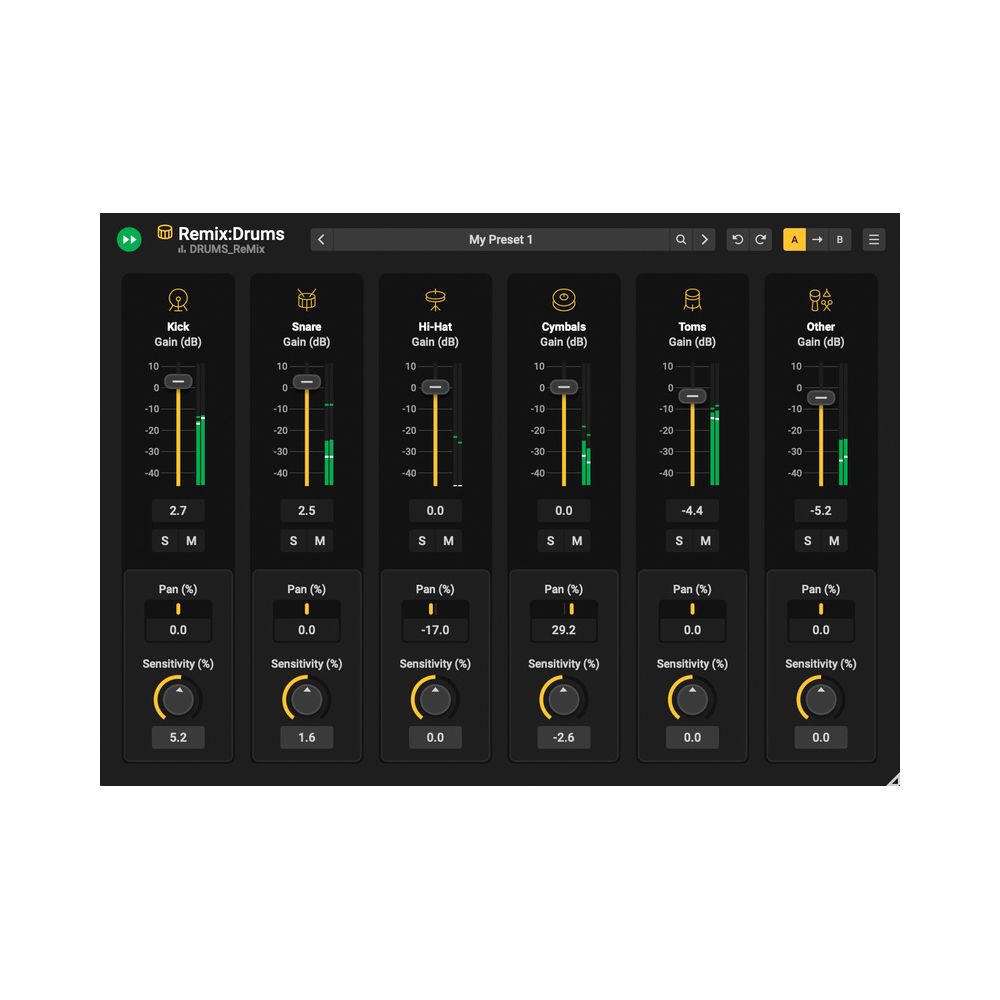Select the active A preset slot
Viewport: 1000px width, 1000px height.
tap(795, 240)
